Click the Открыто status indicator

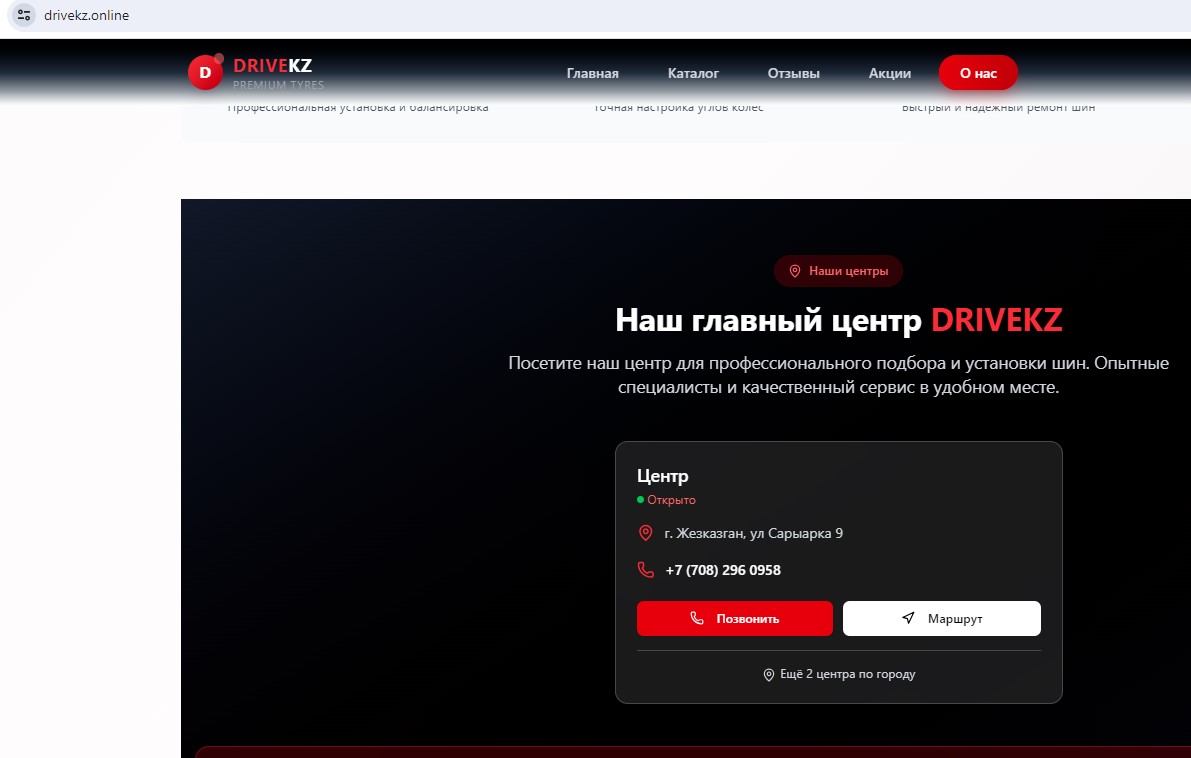point(670,500)
